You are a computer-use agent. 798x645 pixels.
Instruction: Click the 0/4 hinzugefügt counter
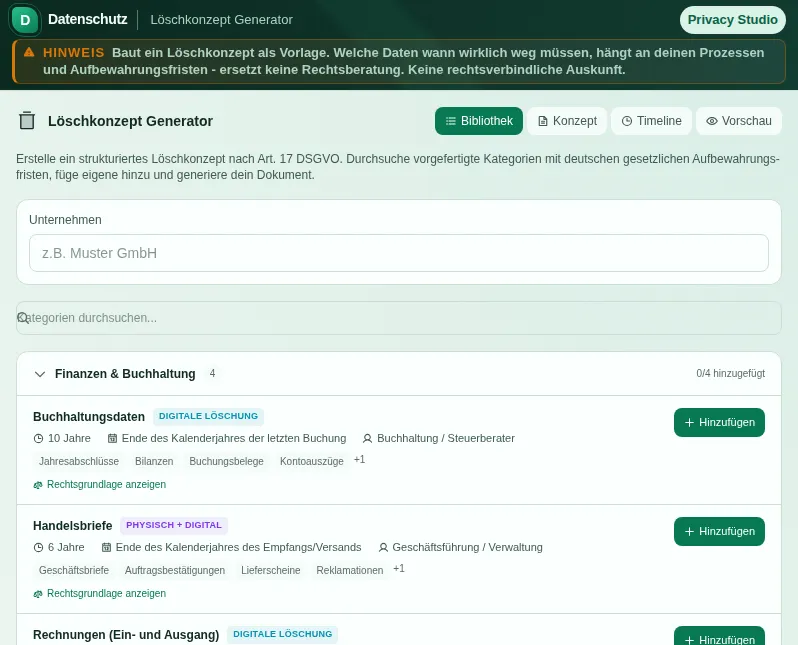[730, 374]
